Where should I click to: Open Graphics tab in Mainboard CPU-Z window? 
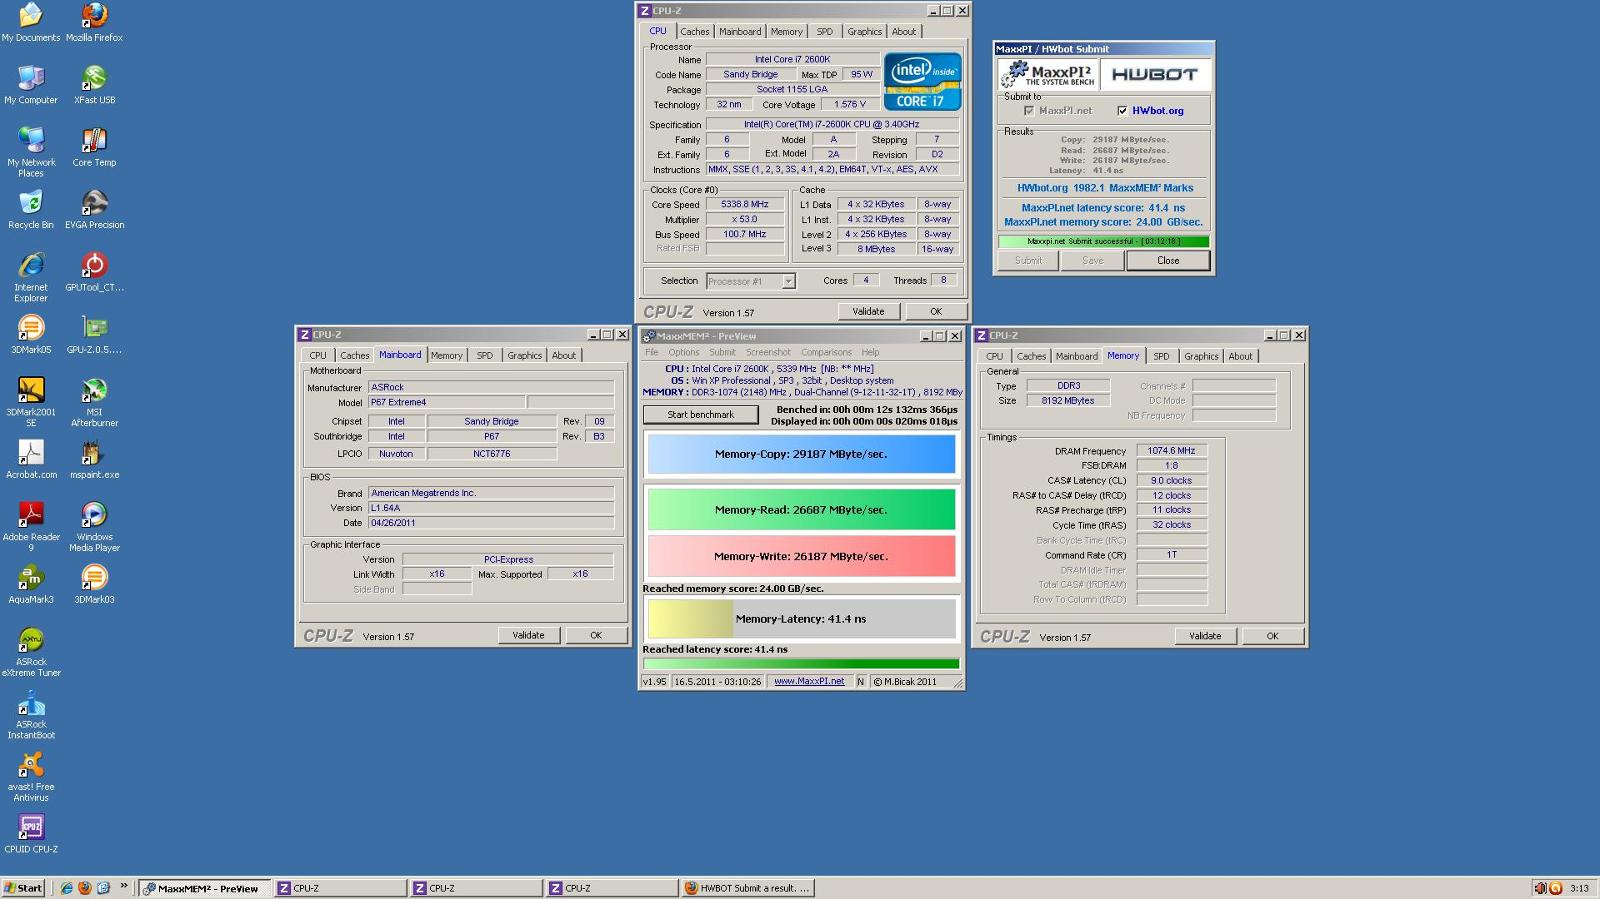click(524, 356)
